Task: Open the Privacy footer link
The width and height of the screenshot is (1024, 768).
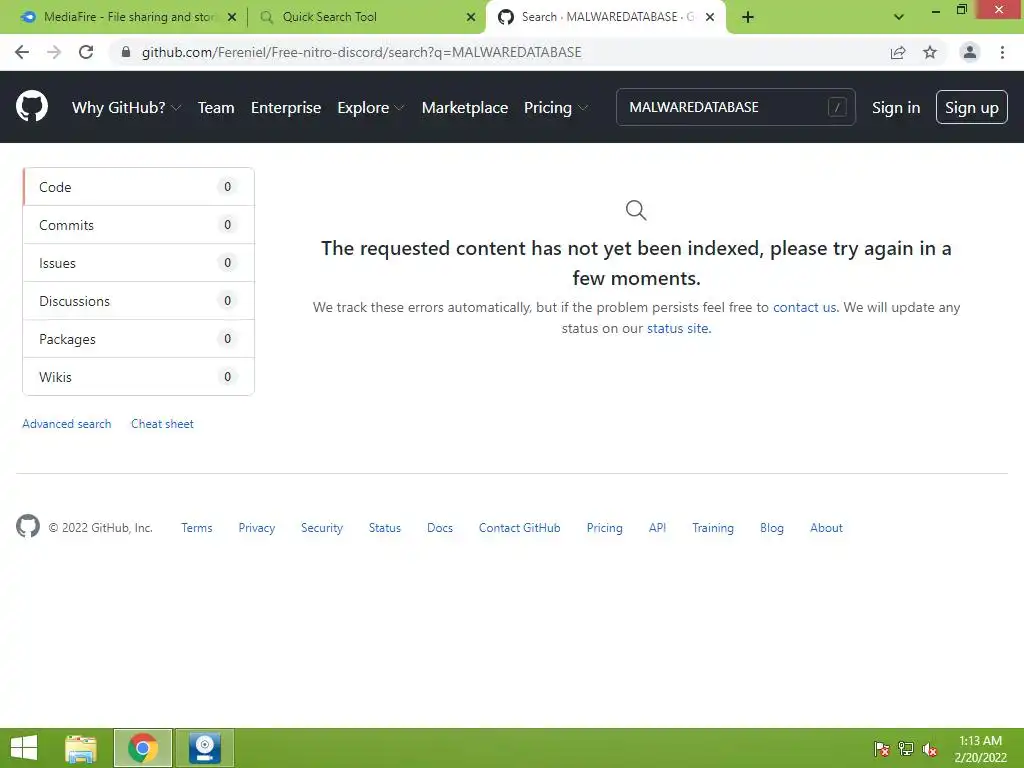Action: point(257,528)
